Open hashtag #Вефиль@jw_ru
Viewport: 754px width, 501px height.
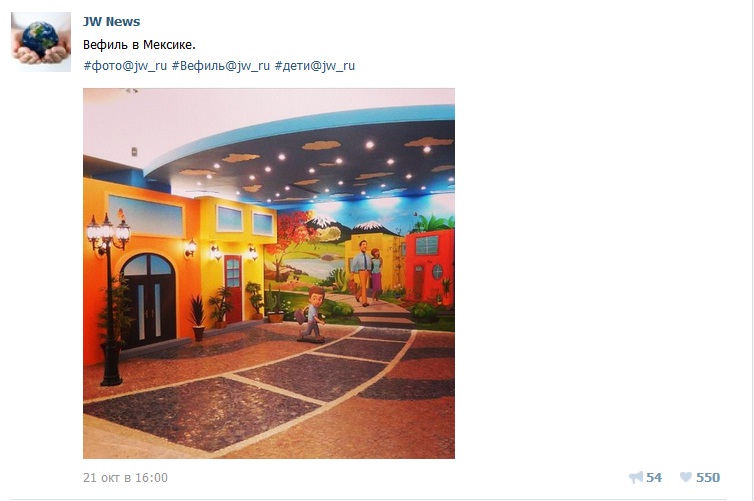221,66
